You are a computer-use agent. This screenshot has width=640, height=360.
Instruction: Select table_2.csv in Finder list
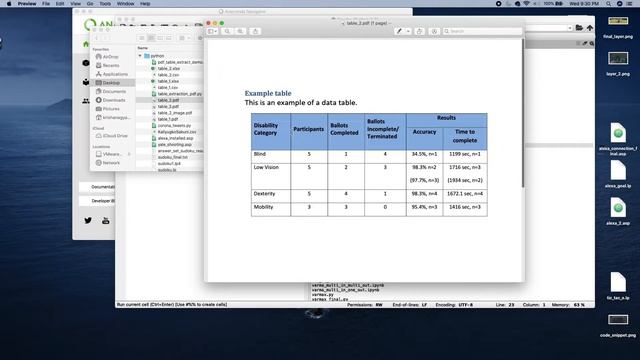(169, 75)
